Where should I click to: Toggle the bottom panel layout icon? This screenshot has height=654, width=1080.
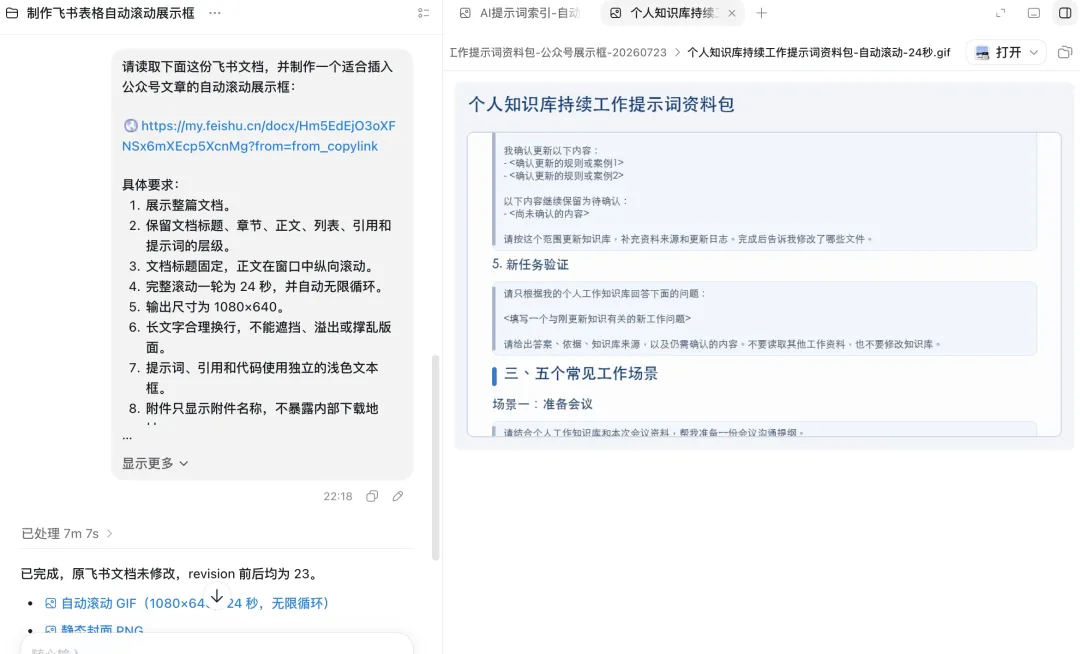[x=1033, y=13]
